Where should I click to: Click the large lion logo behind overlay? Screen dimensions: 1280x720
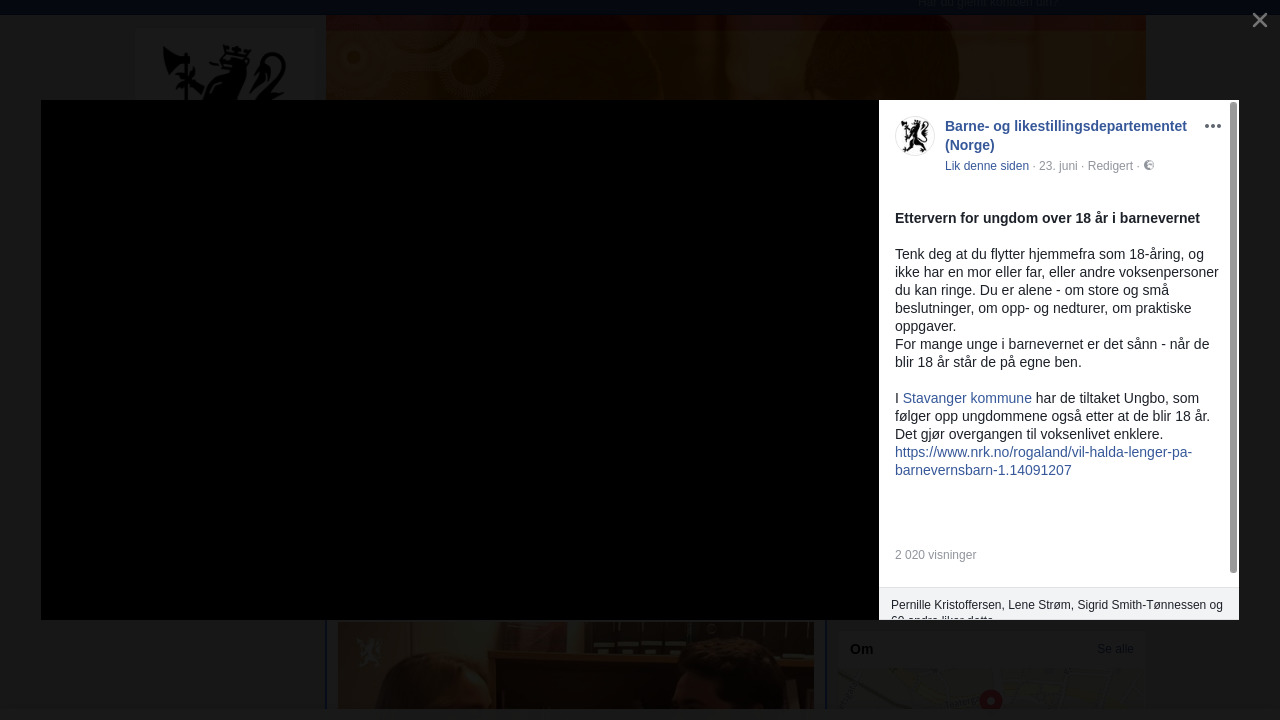(225, 72)
